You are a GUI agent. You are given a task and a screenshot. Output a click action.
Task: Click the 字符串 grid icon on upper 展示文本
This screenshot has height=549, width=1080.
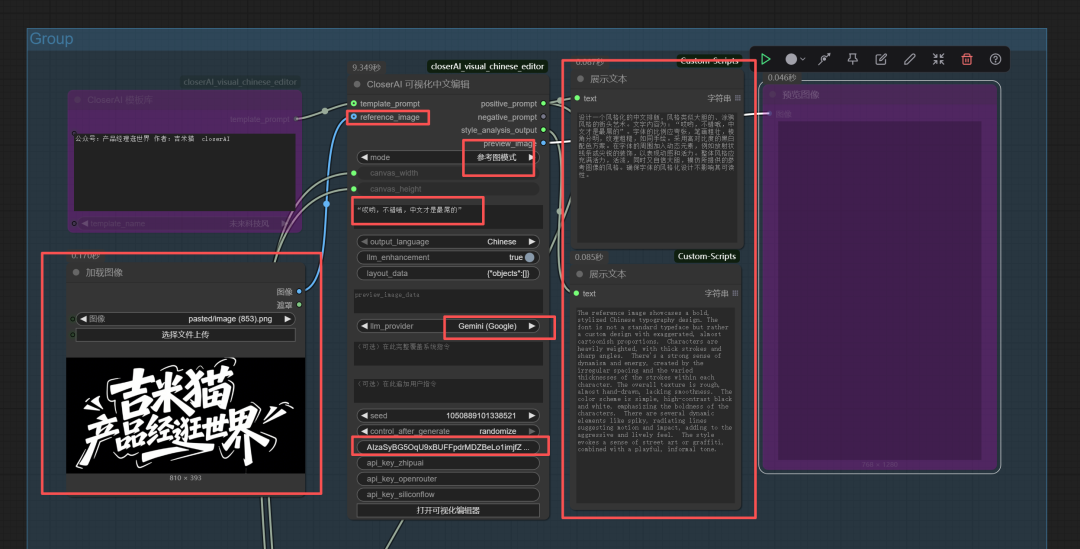point(738,98)
